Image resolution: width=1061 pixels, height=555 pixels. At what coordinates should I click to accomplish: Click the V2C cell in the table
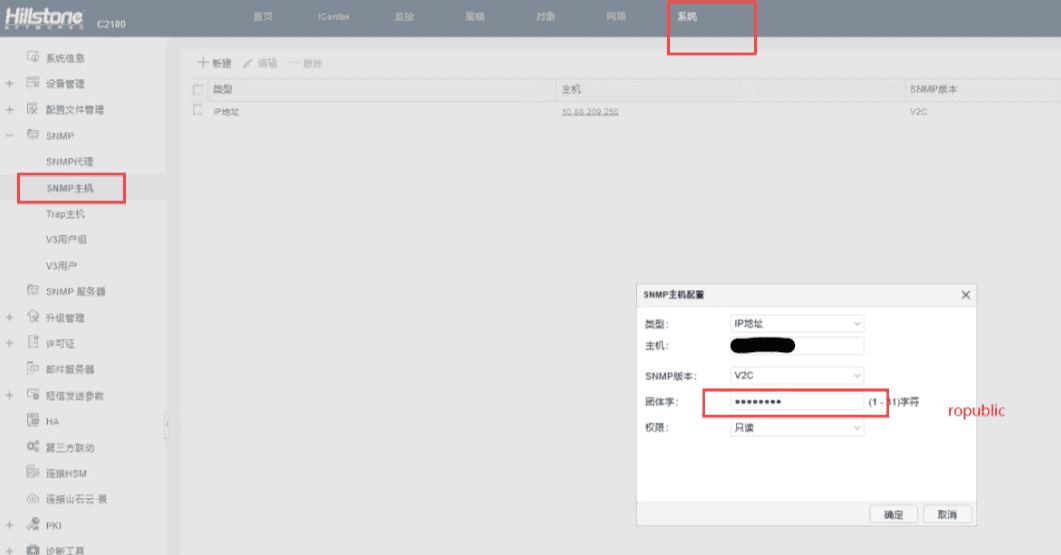click(x=918, y=112)
